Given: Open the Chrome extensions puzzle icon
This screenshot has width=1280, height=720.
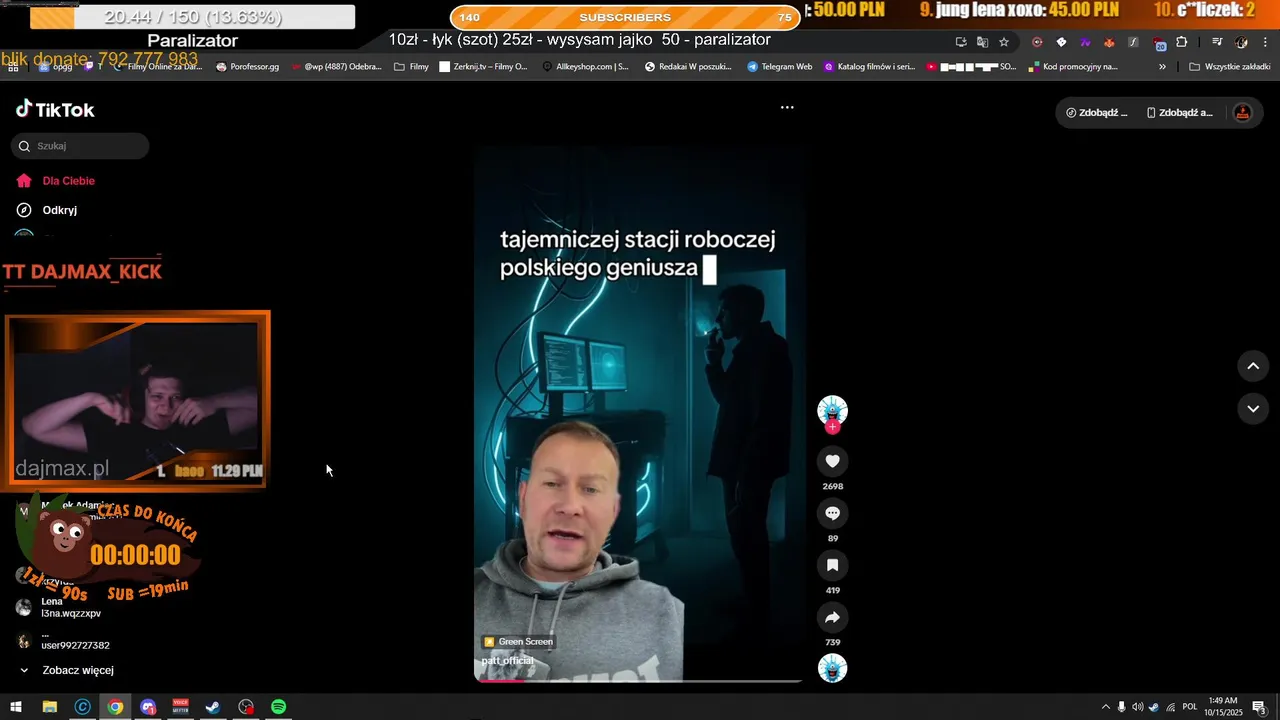Looking at the screenshot, I should (x=1181, y=42).
